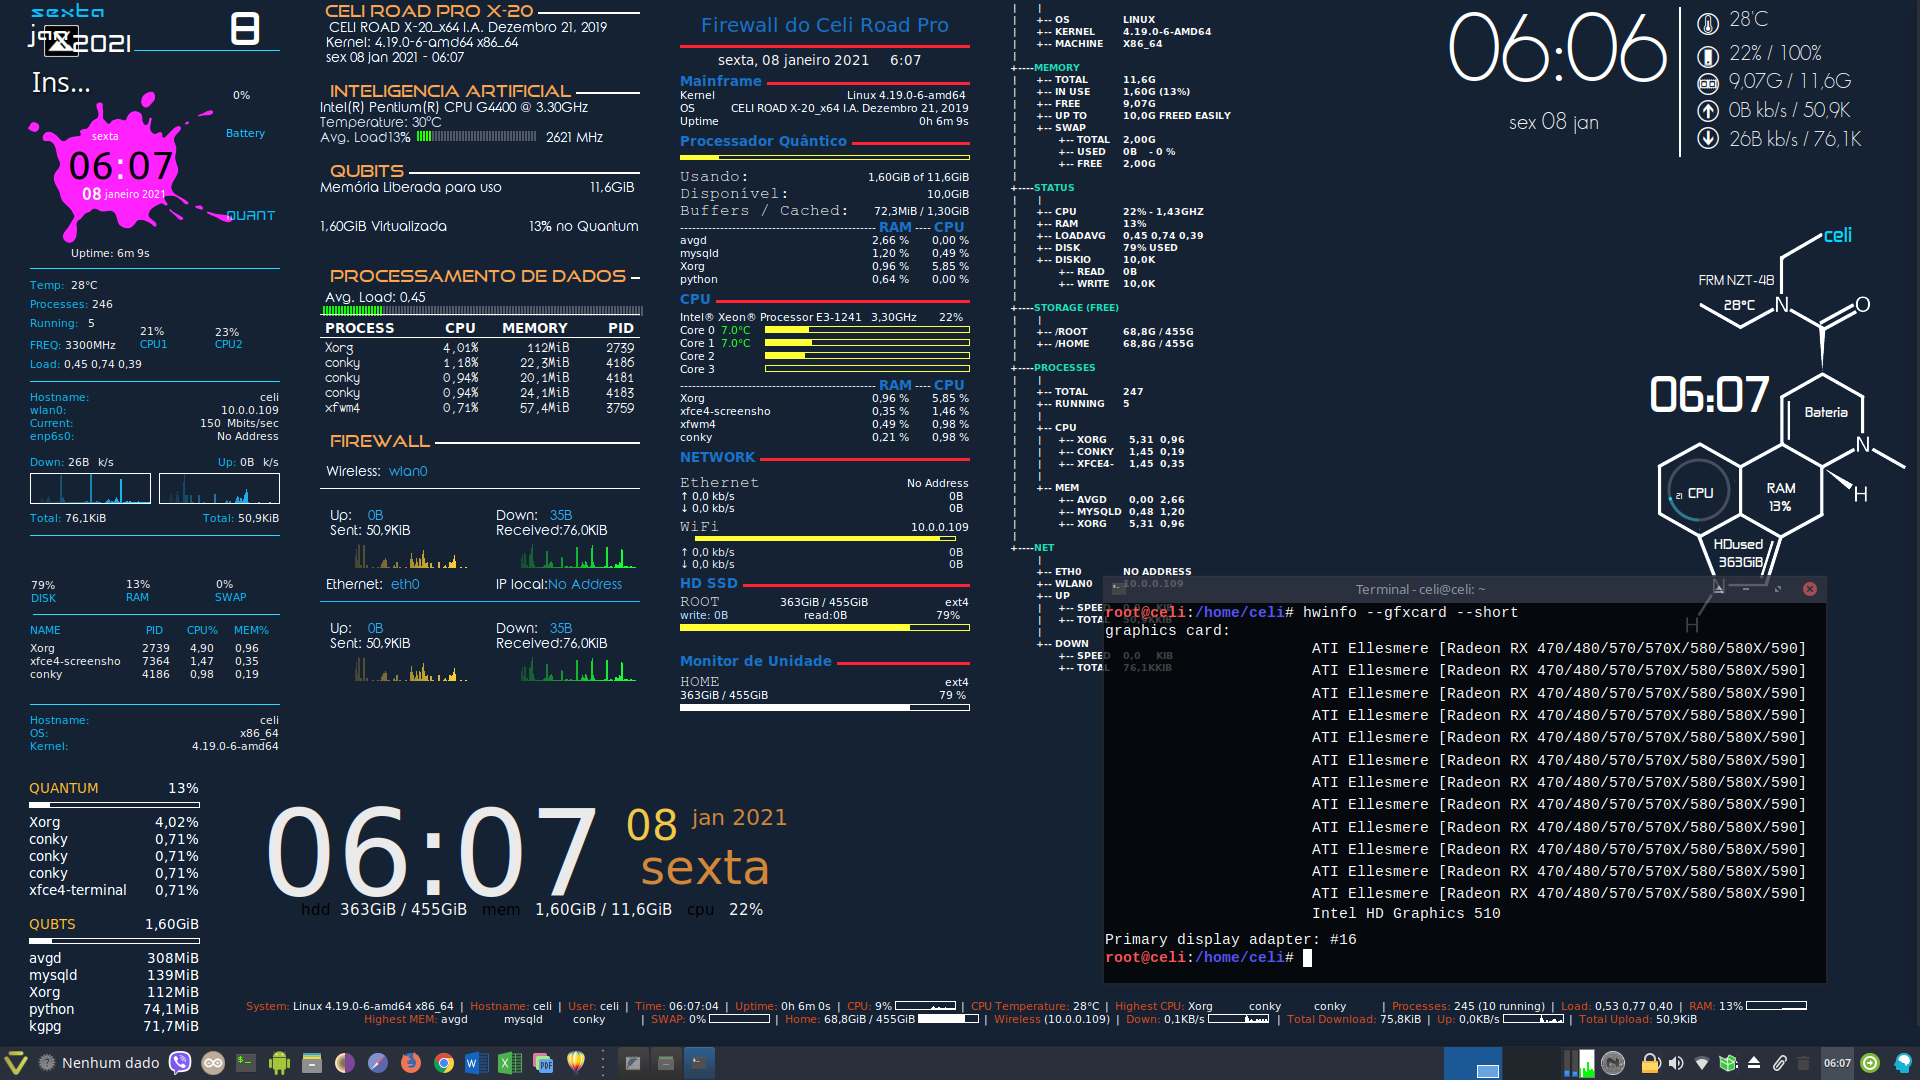Toggle the volume speaker tray icon
Image resolution: width=1920 pixels, height=1080 pixels.
tap(1676, 1063)
